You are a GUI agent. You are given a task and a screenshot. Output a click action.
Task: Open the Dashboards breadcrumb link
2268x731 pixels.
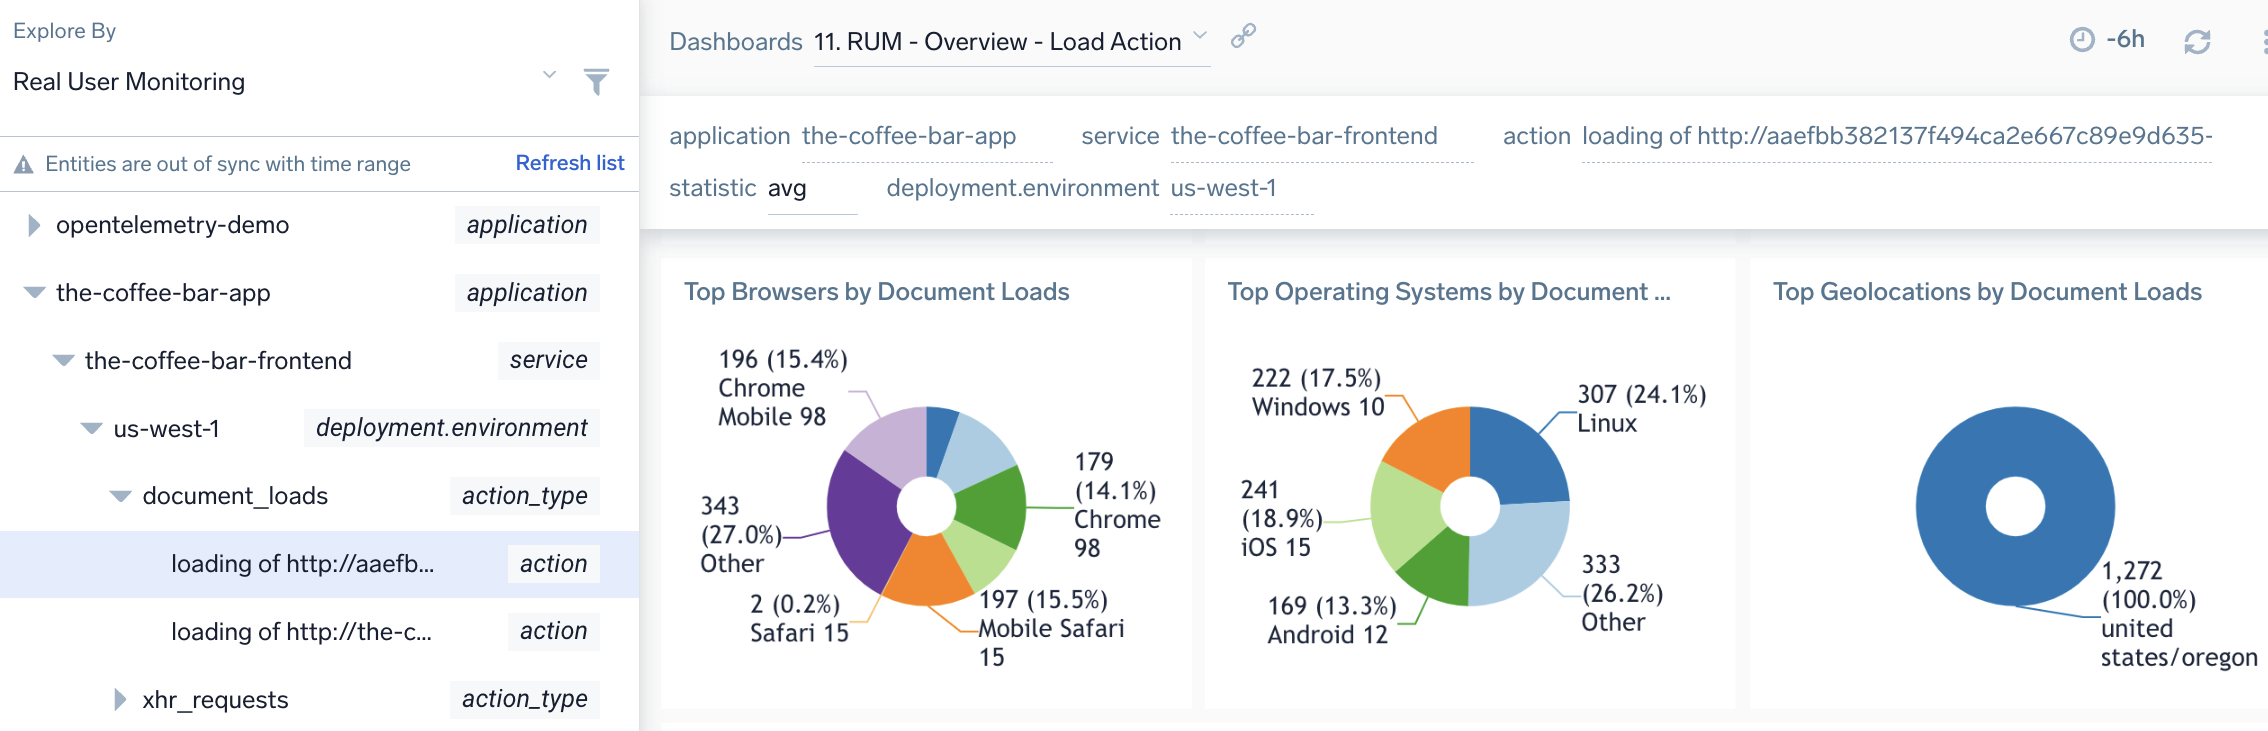click(x=735, y=42)
